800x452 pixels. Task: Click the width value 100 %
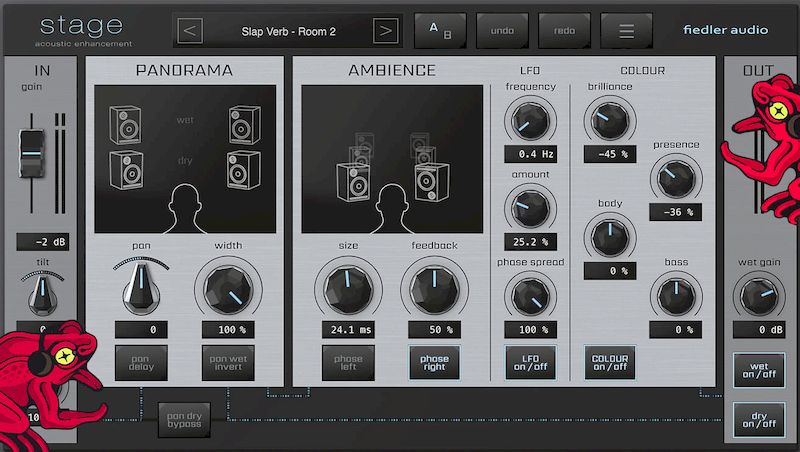click(228, 330)
